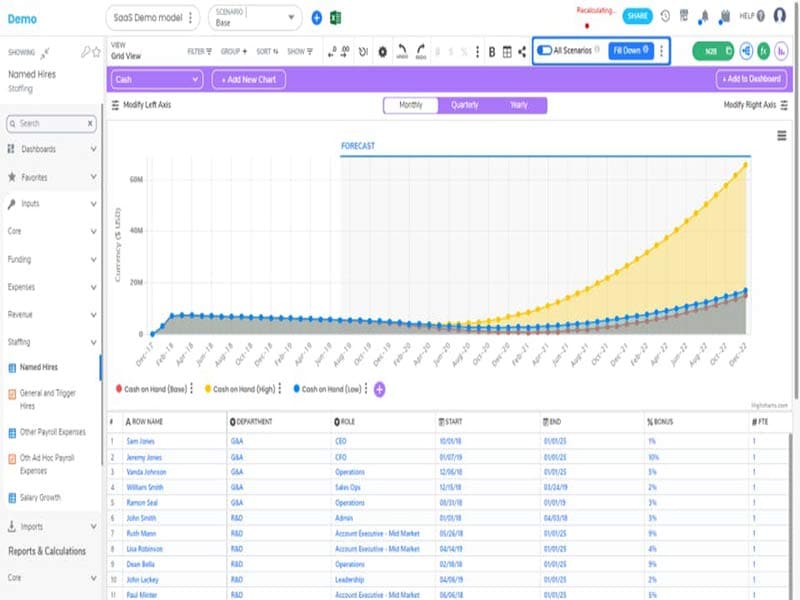Click the blue add scenario plus icon
Image resolution: width=800 pixels, height=600 pixels.
317,17
